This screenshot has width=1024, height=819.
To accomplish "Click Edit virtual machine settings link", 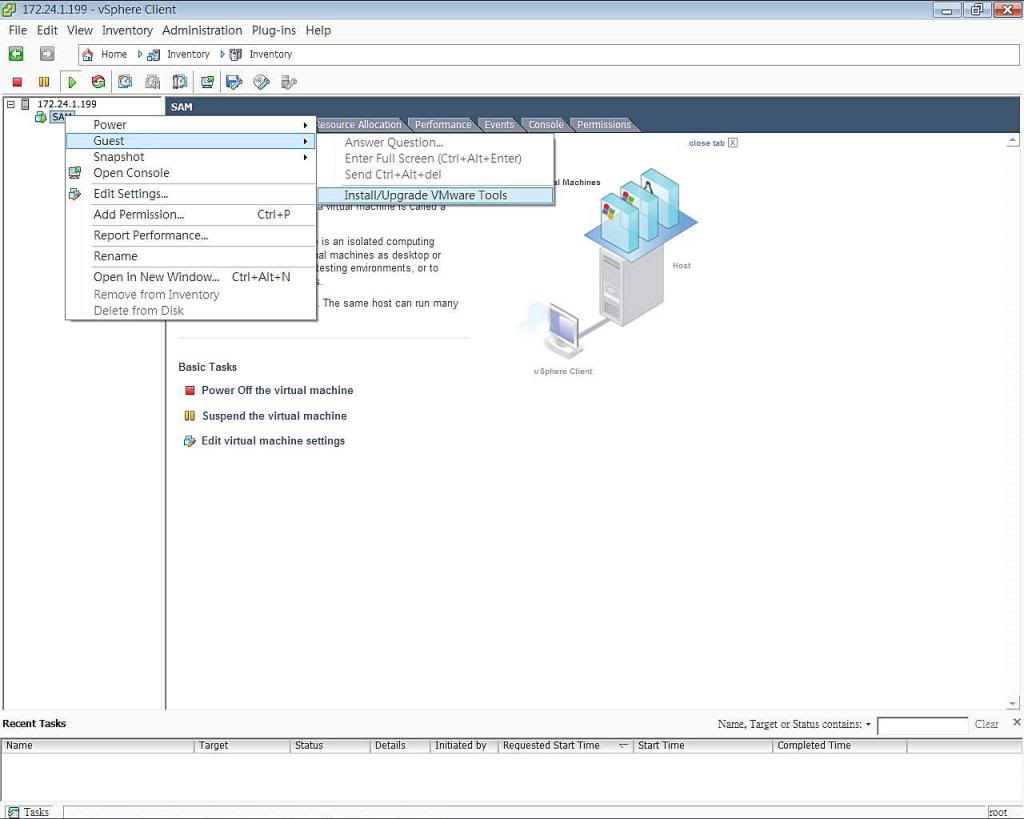I will coord(273,442).
